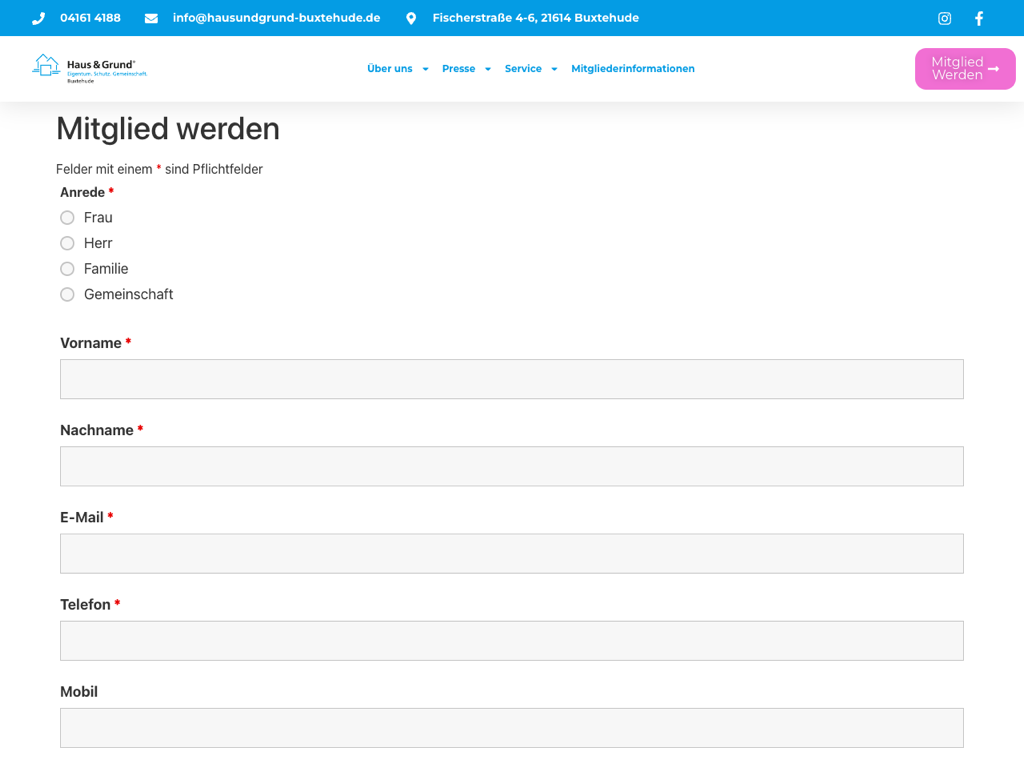
Task: Focus the E-Mail input field
Action: coord(512,554)
